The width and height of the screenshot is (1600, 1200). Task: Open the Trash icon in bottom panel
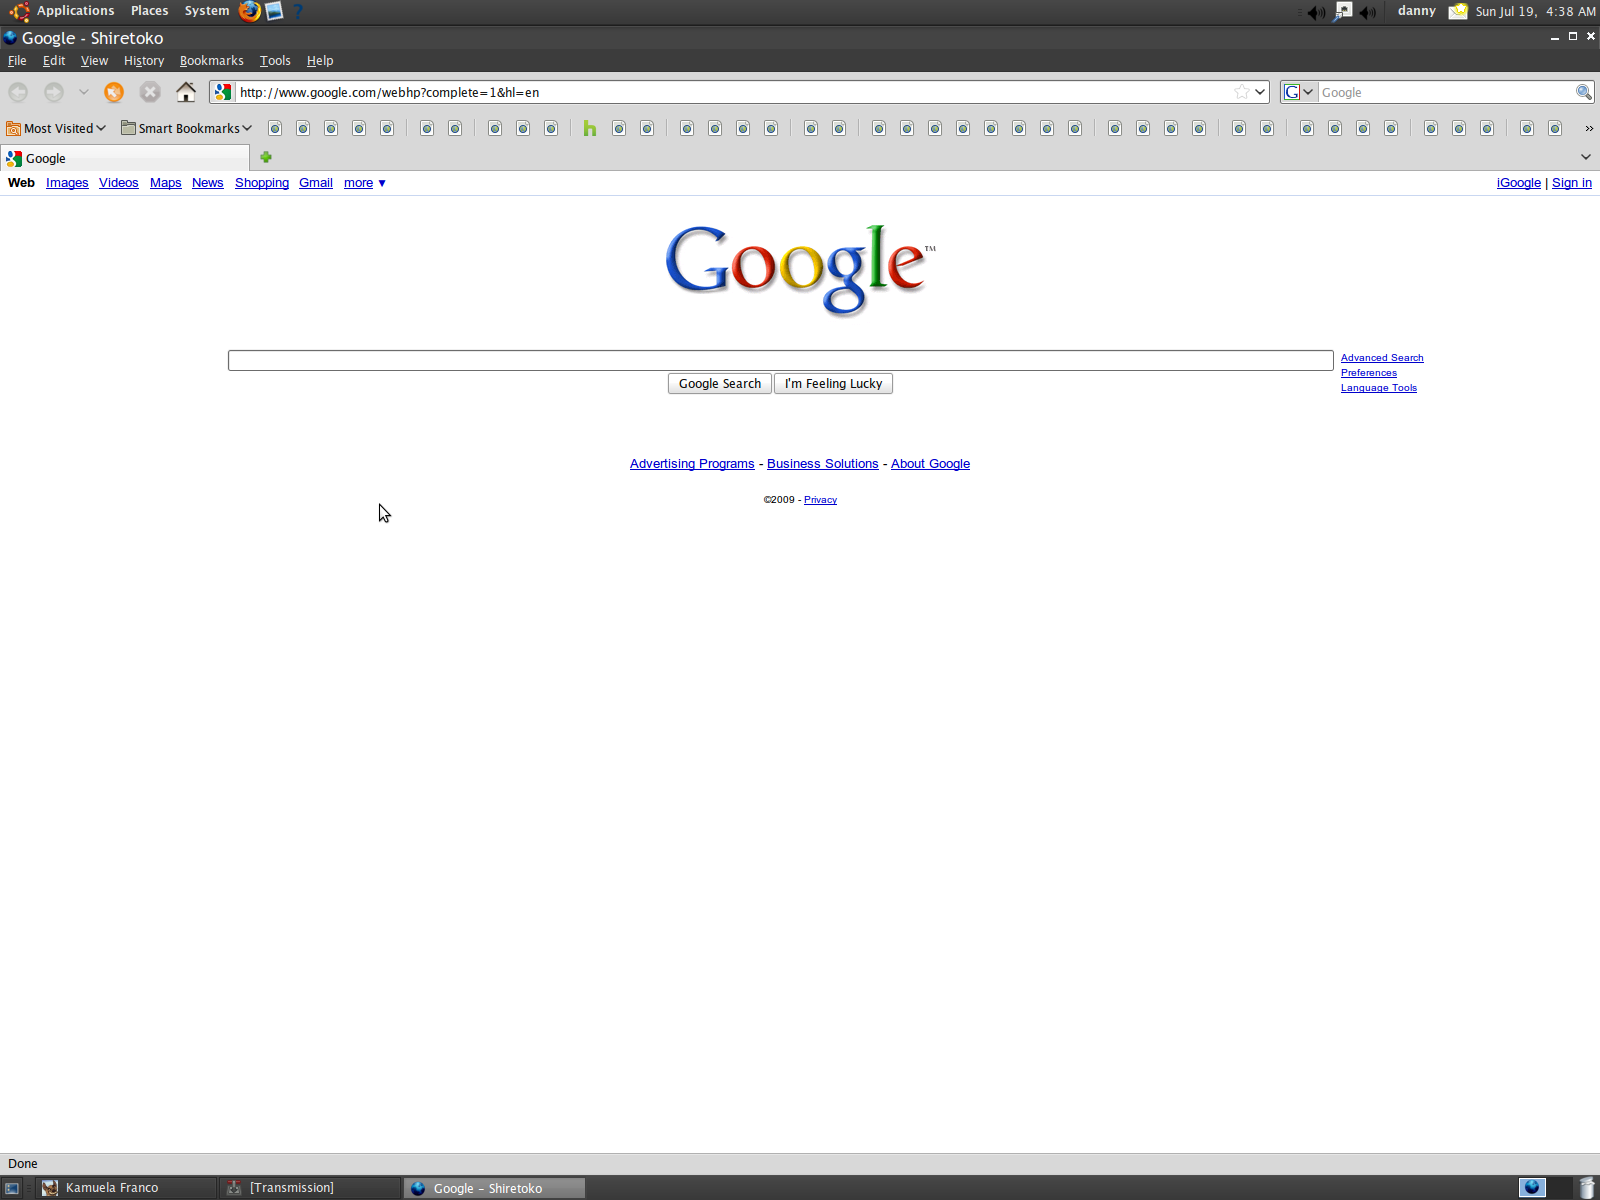1587,1188
